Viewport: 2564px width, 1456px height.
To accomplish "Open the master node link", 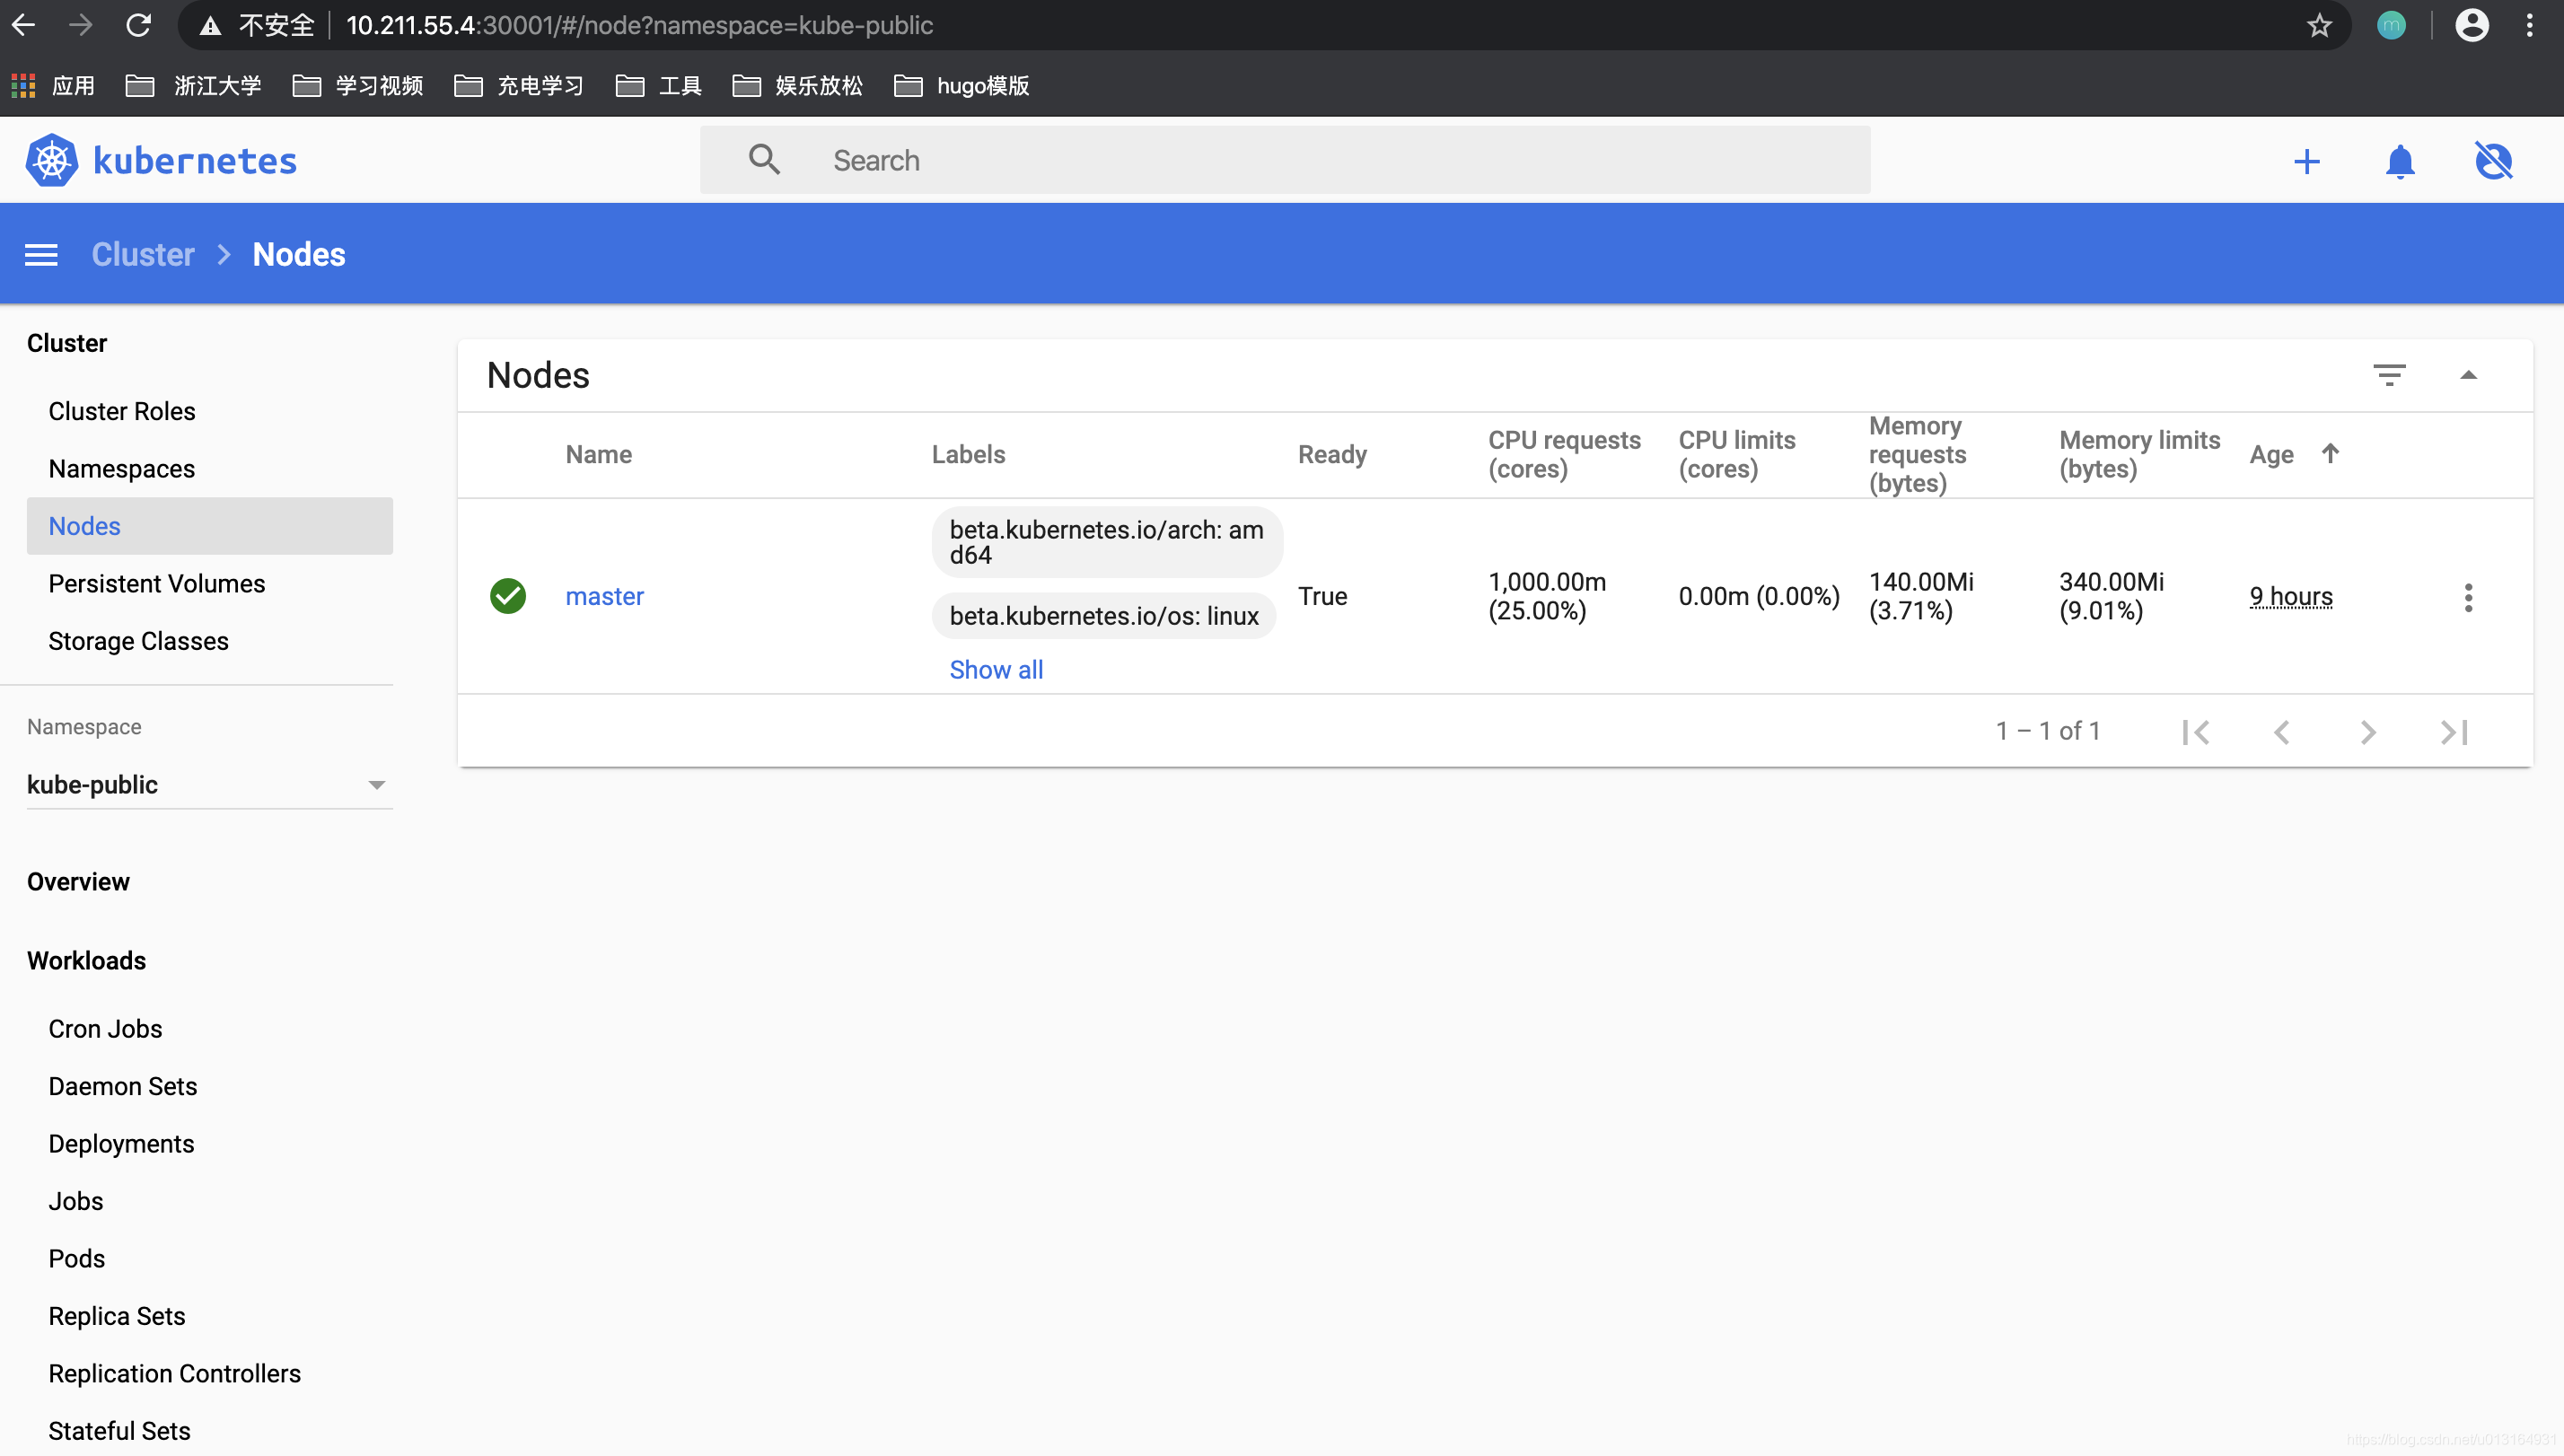I will (x=604, y=596).
